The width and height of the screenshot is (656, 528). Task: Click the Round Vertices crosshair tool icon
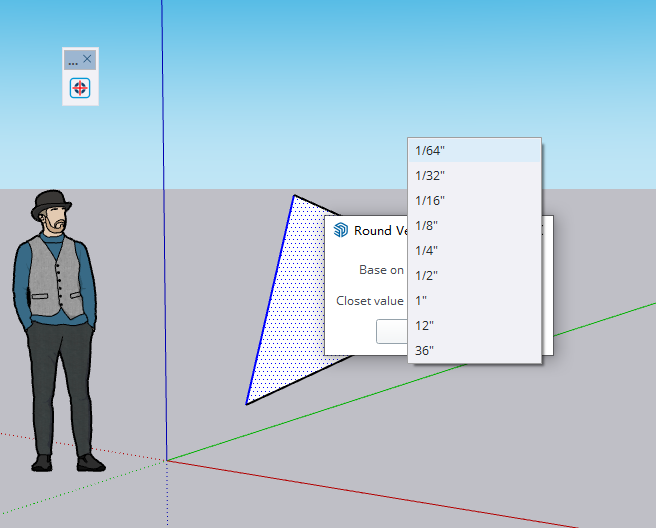[80, 88]
